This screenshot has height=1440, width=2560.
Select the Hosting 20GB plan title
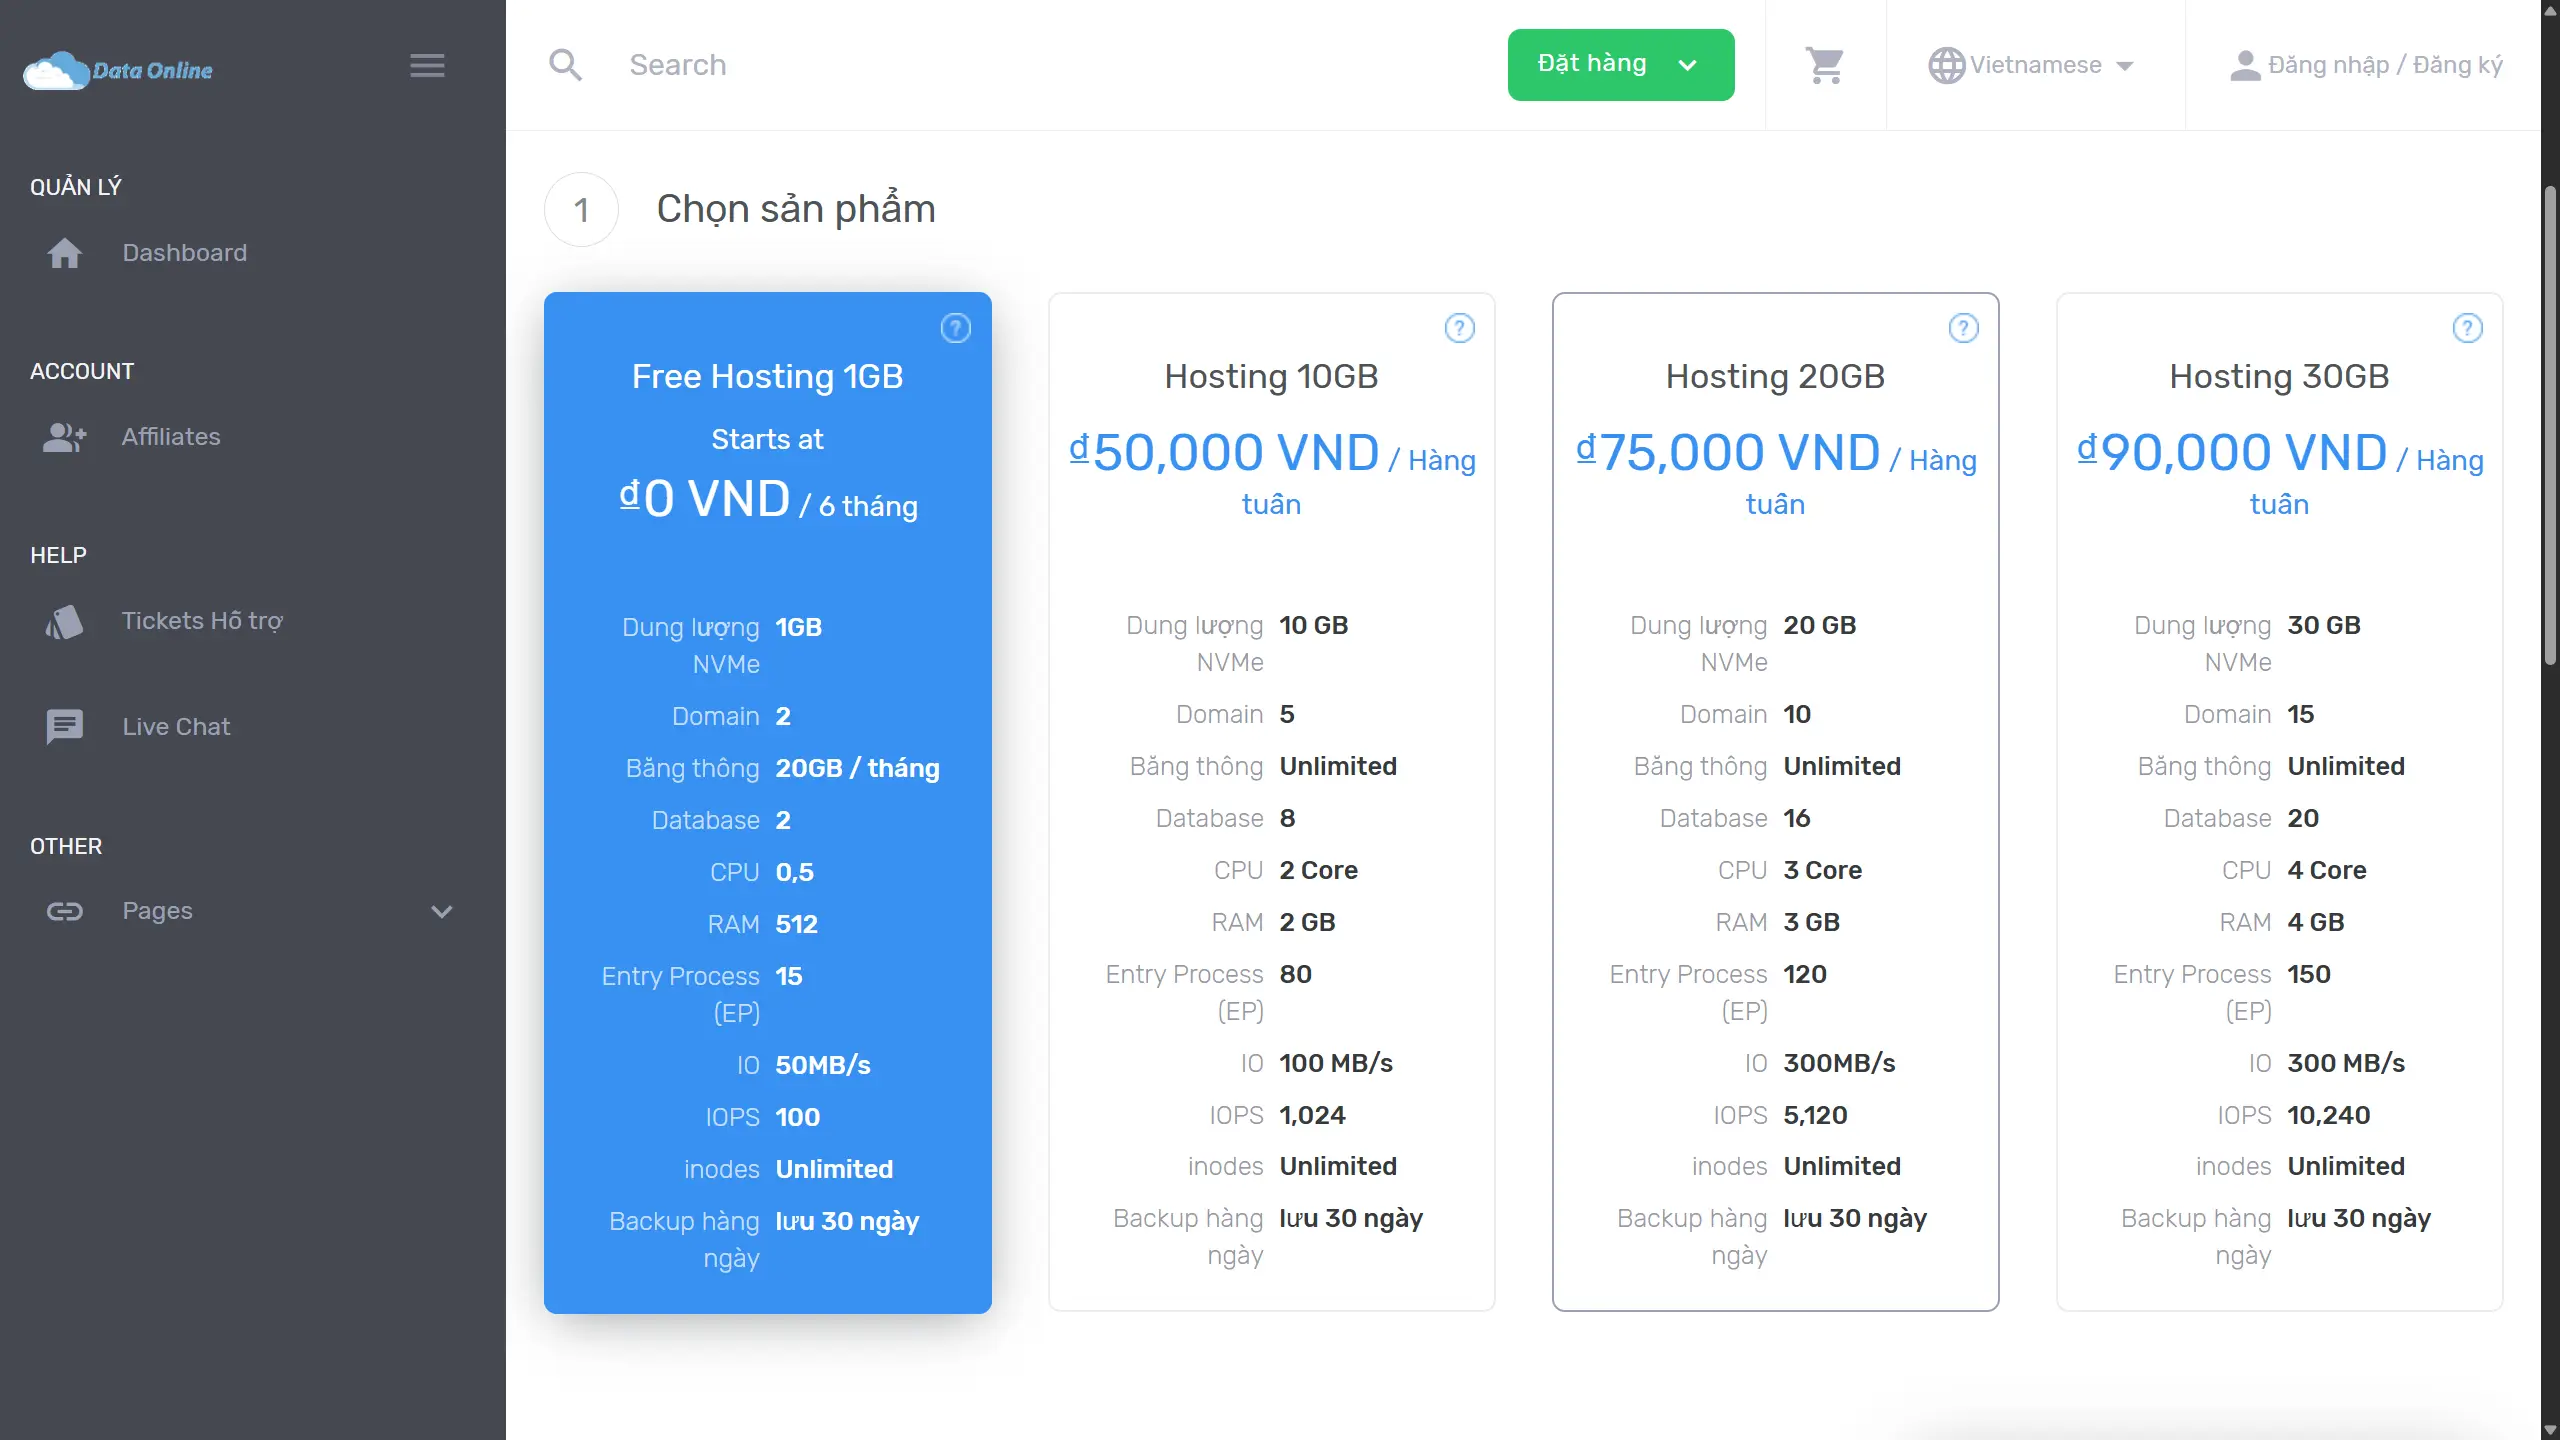point(1774,376)
